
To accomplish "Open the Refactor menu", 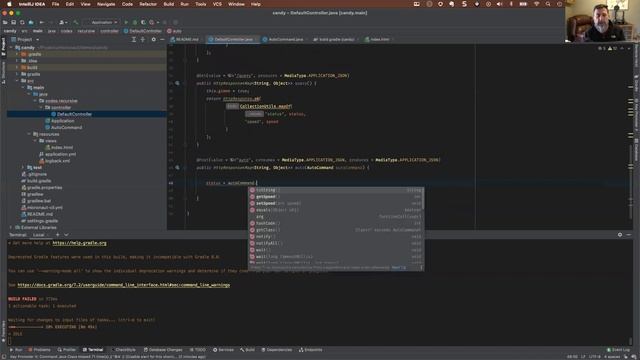I will click(x=148, y=4).
